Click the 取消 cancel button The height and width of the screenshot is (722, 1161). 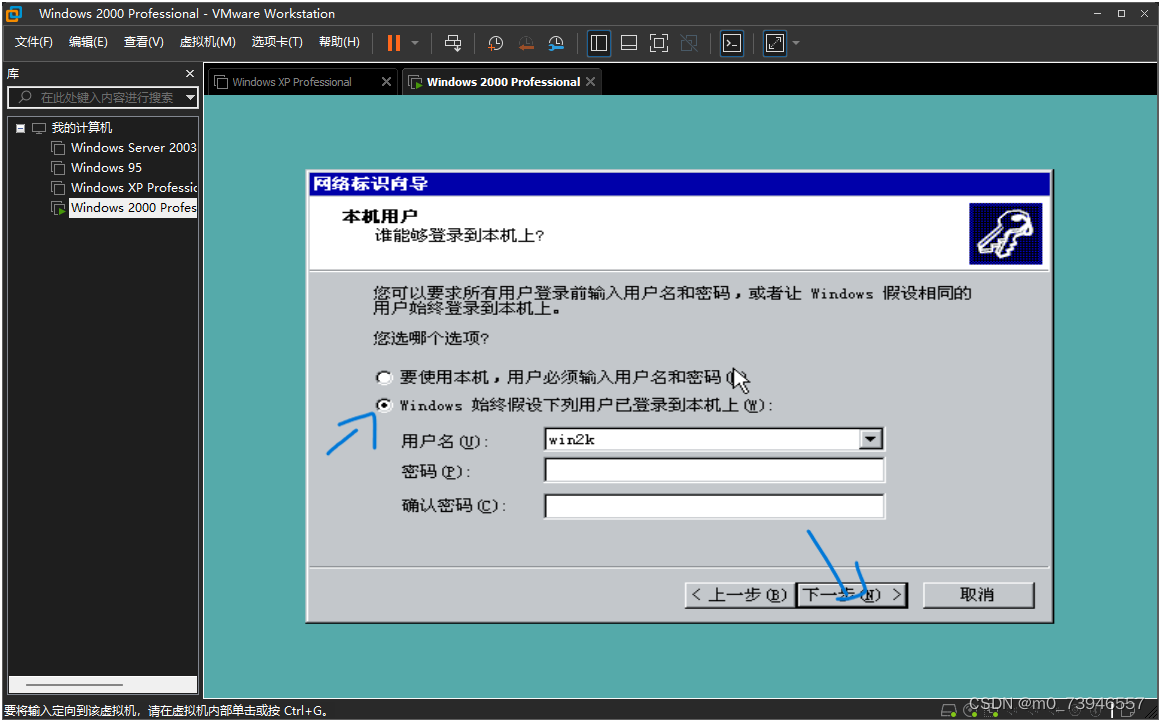(x=977, y=595)
